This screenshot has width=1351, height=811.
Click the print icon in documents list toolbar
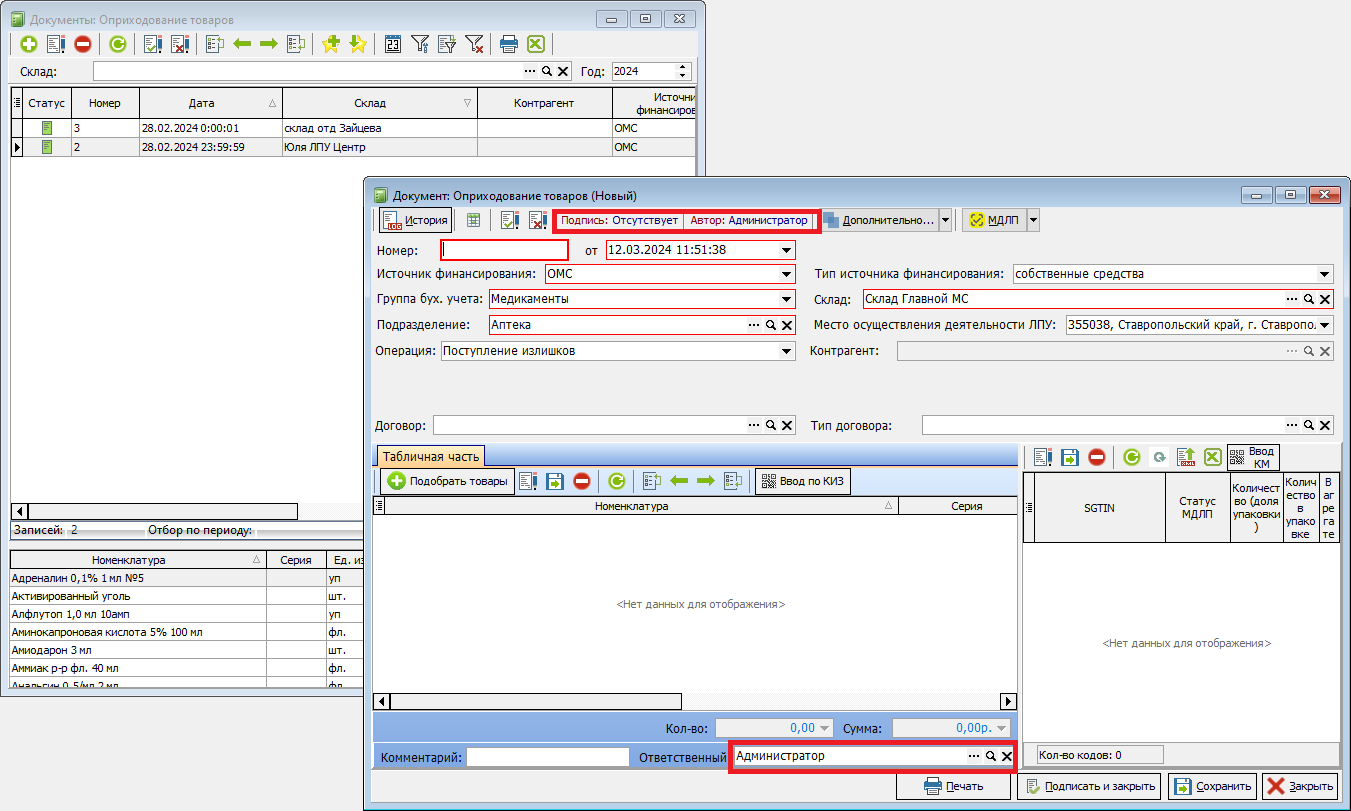pos(509,44)
